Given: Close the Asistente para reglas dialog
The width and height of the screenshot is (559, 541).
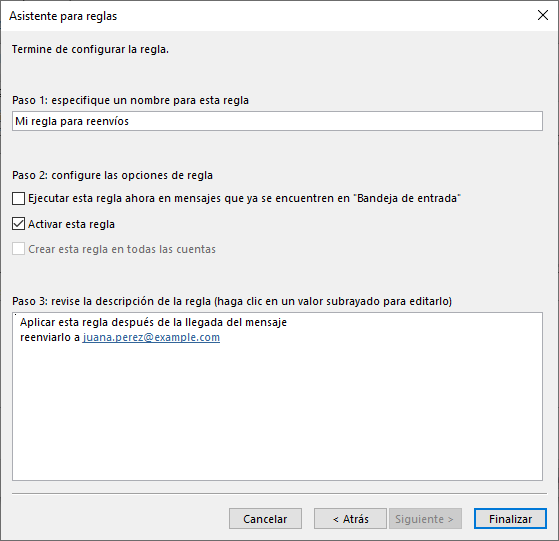Looking at the screenshot, I should click(543, 15).
